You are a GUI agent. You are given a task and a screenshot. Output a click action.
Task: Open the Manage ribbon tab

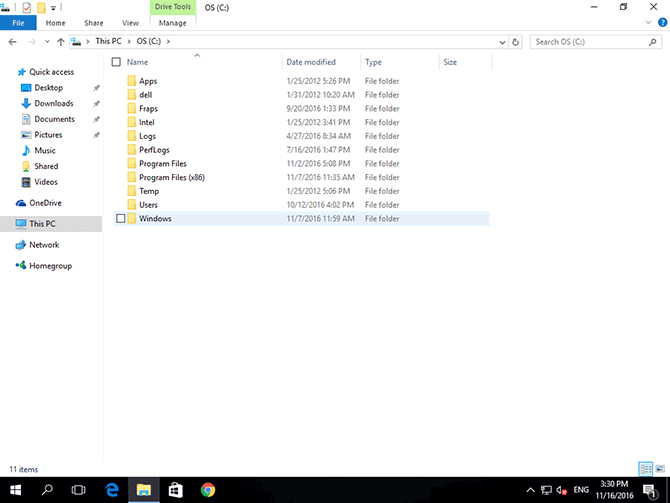(x=173, y=23)
